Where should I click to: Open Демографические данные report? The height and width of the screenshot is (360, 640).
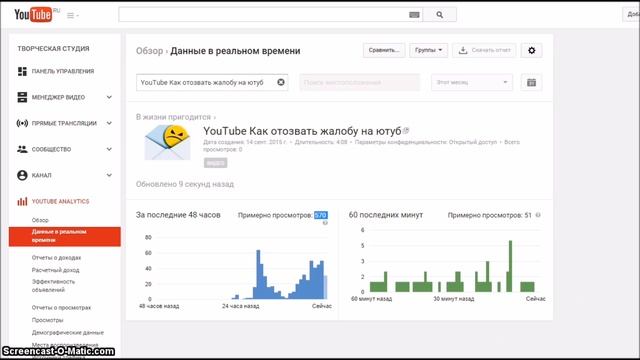click(x=68, y=333)
